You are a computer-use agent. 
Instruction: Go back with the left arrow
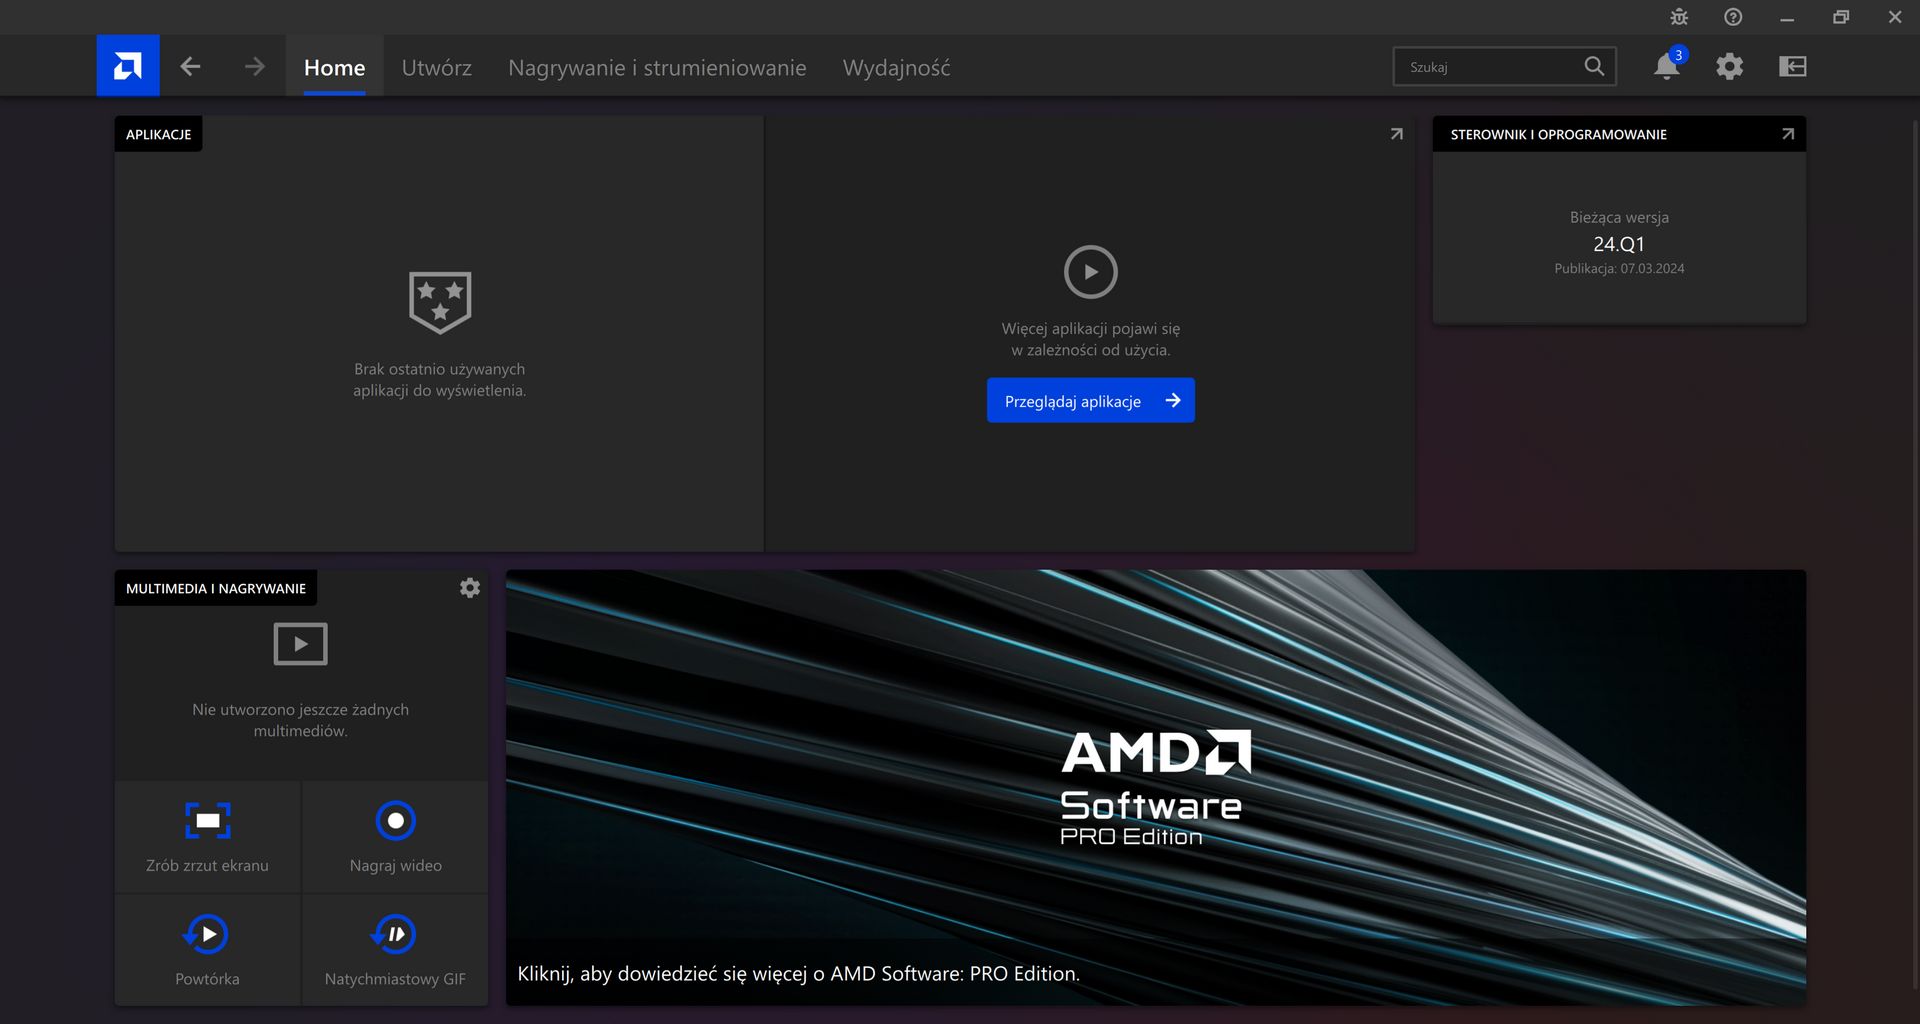190,66
